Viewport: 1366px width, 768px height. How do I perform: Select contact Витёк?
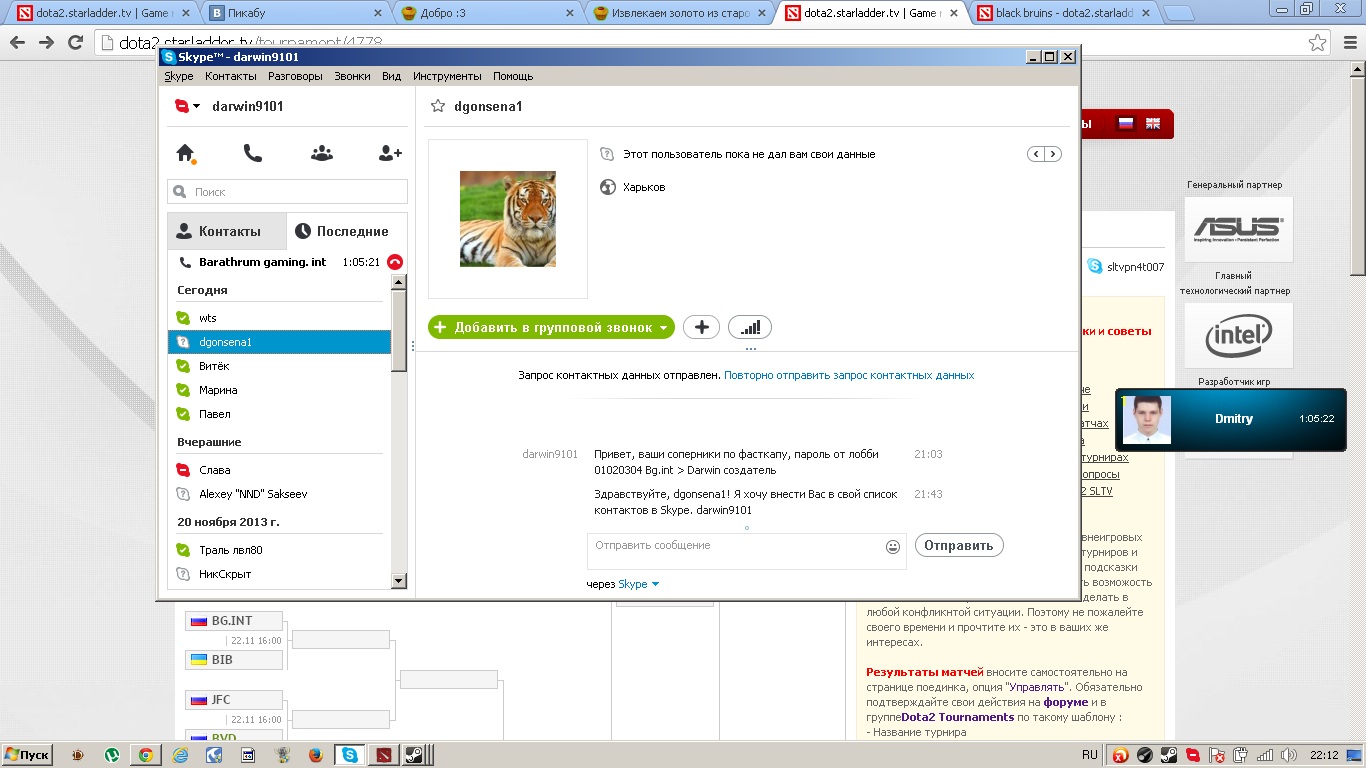point(279,366)
